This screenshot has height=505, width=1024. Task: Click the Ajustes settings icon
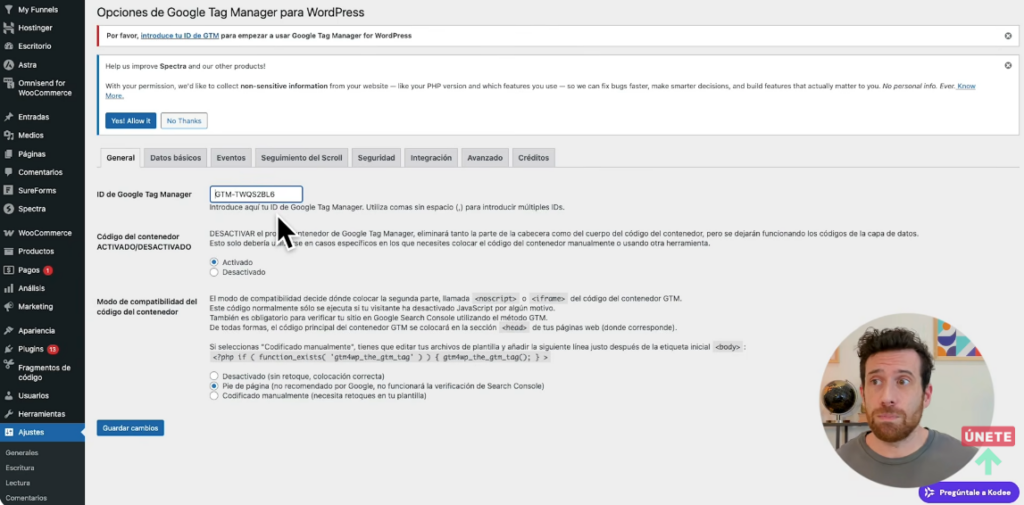pyautogui.click(x=8, y=432)
